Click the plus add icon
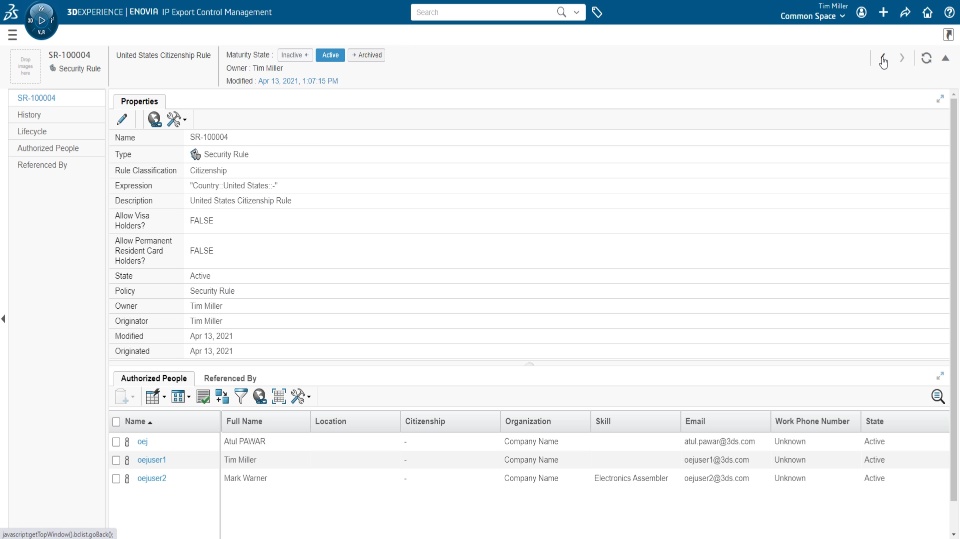The height and width of the screenshot is (539, 960). pos(883,12)
